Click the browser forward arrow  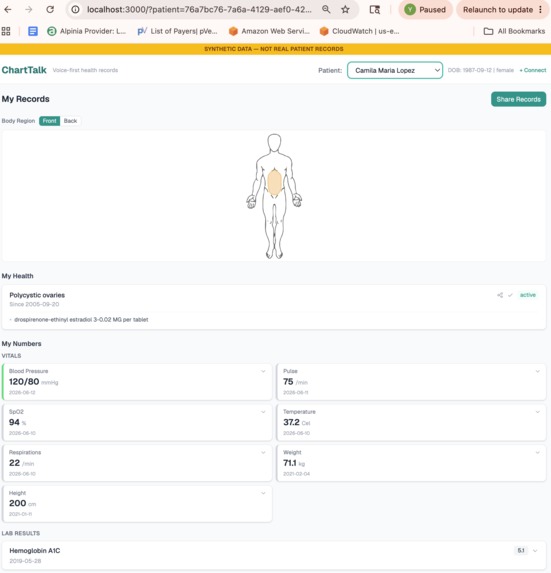[28, 10]
